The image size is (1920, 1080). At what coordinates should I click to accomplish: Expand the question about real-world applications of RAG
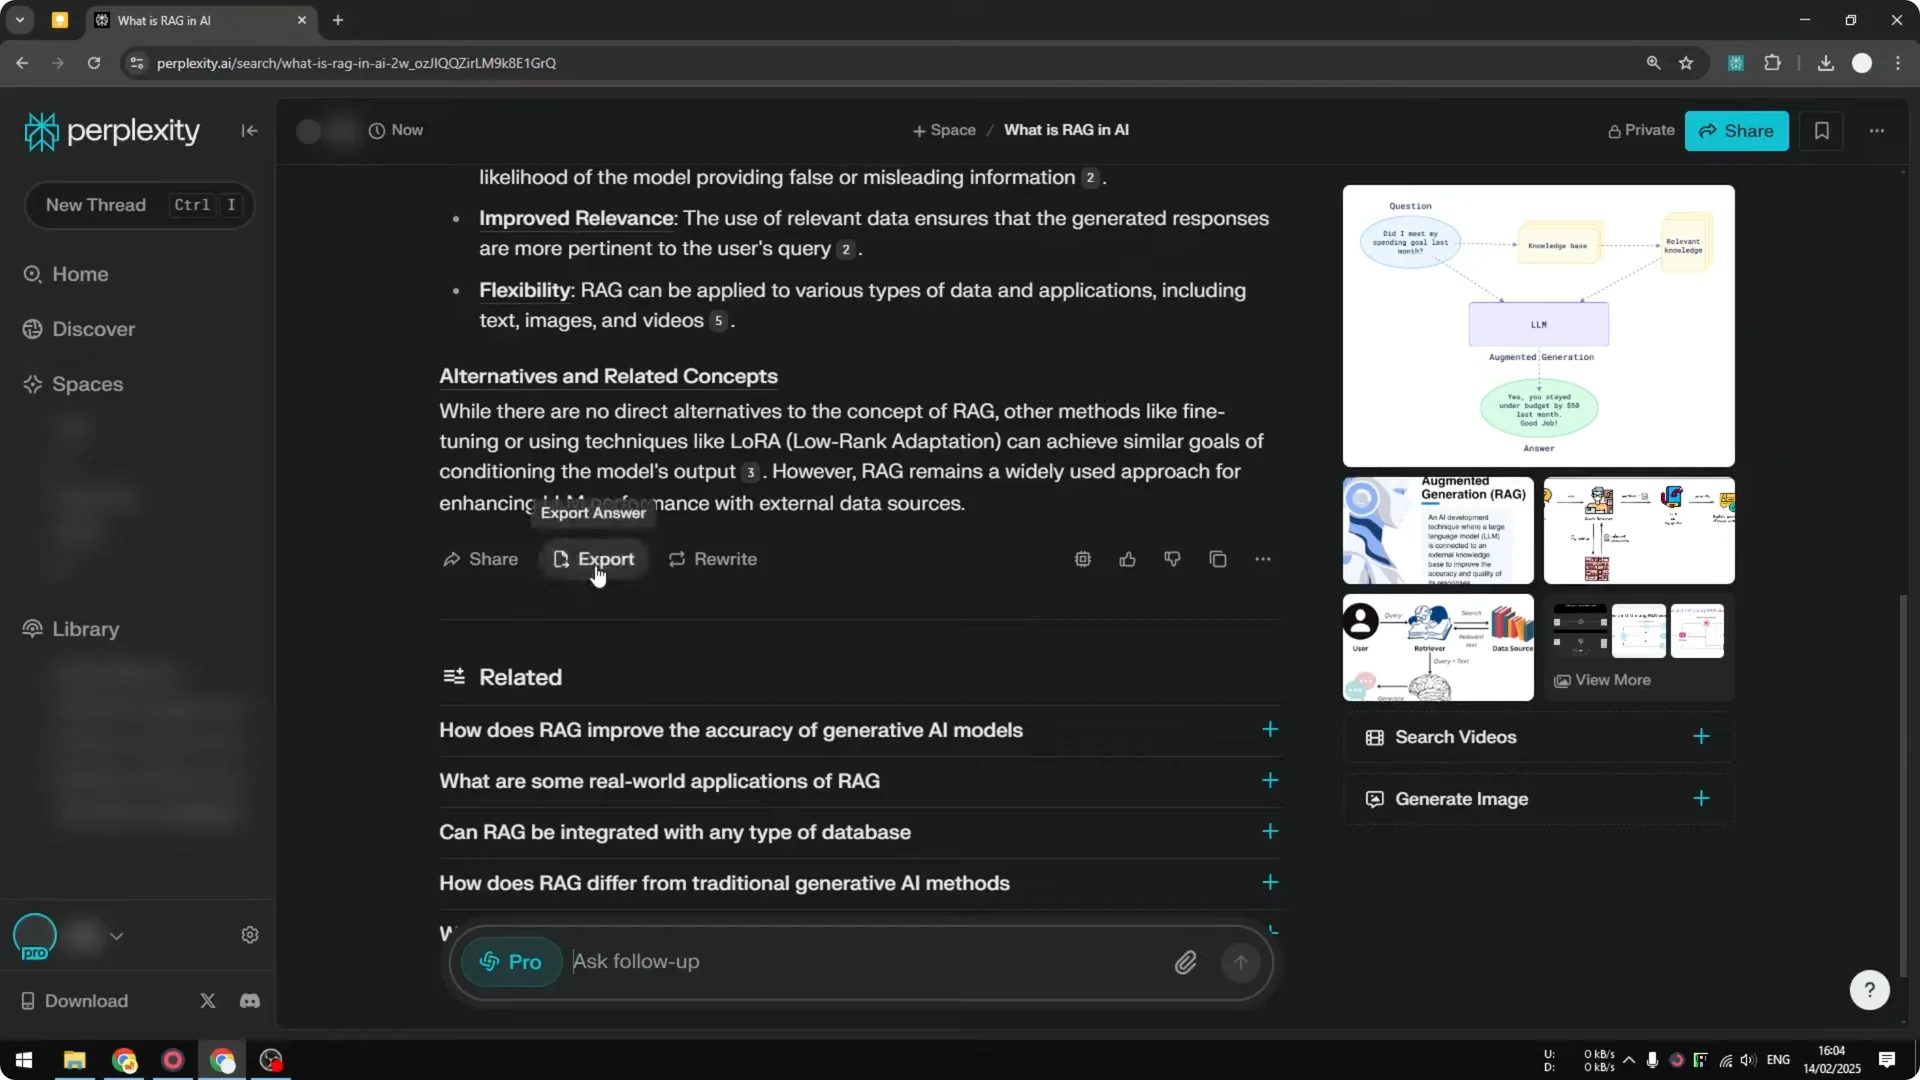1269,781
